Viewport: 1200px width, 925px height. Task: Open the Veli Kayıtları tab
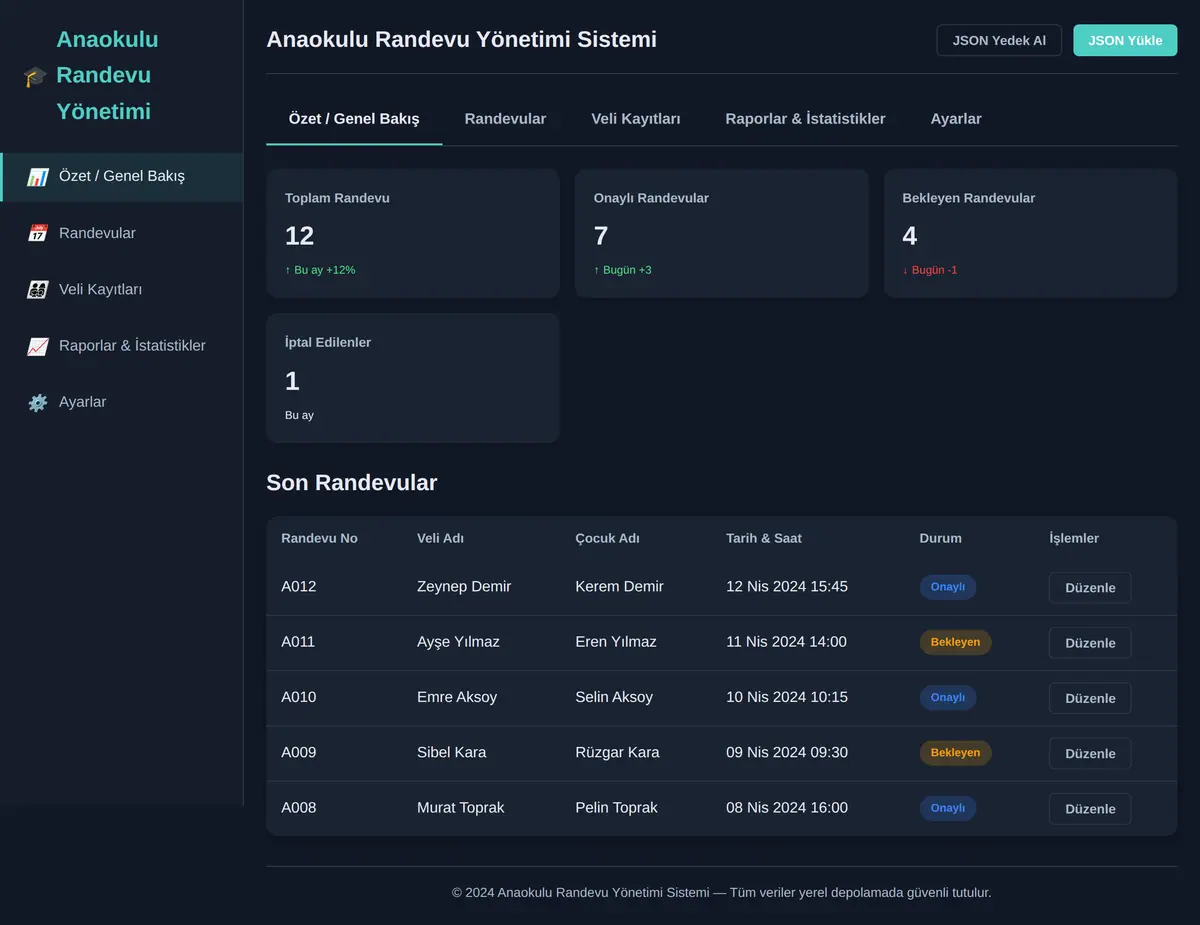(636, 119)
